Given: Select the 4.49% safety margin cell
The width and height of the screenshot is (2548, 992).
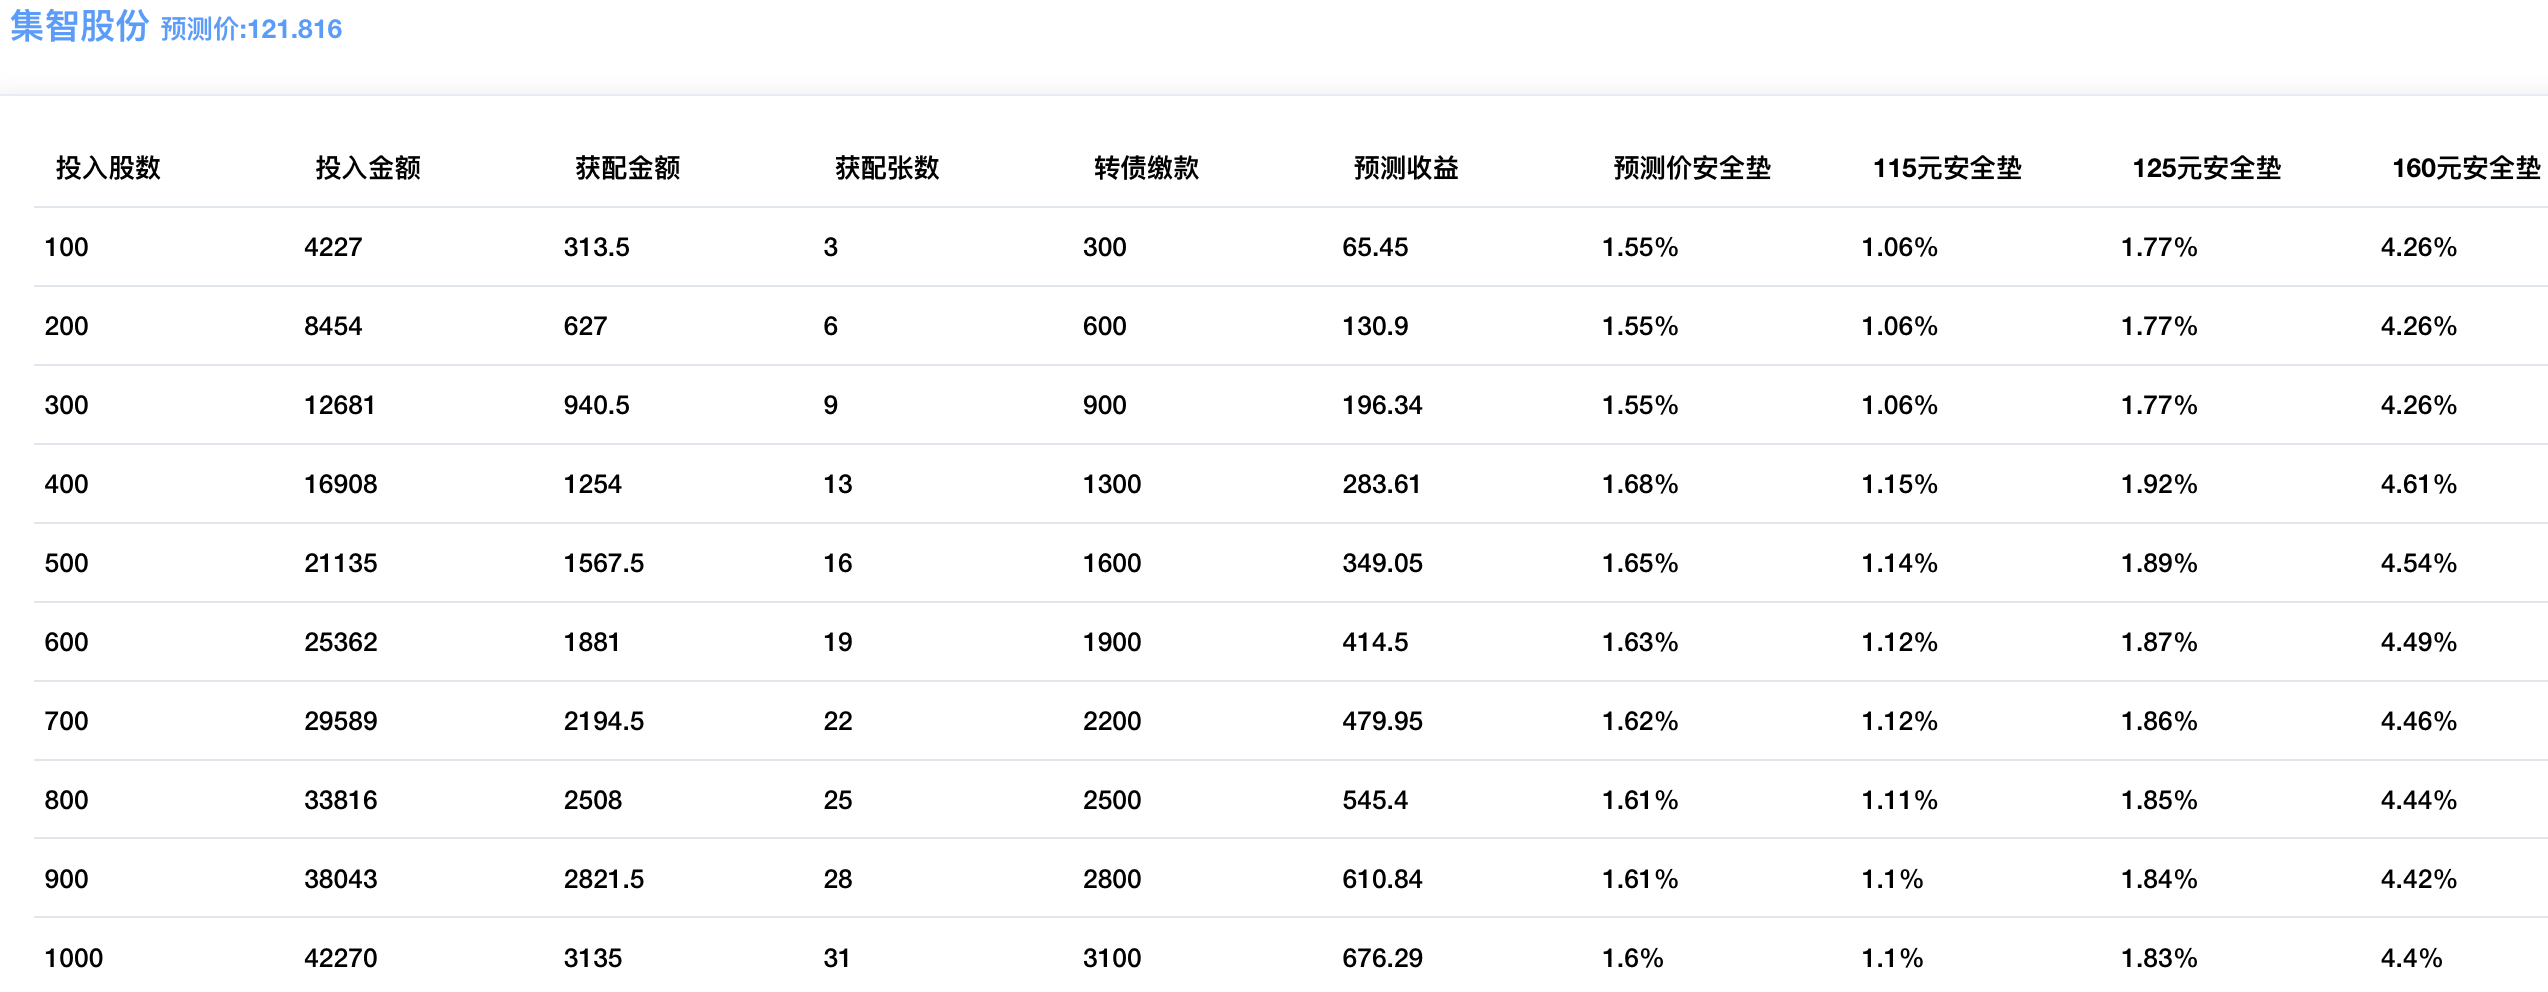Looking at the screenshot, I should pyautogui.click(x=2418, y=642).
